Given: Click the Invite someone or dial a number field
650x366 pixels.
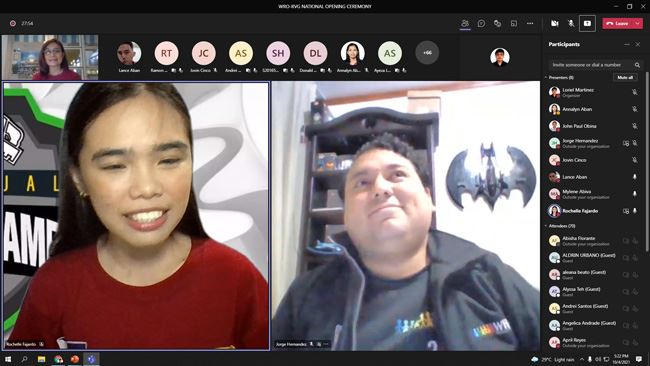Looking at the screenshot, I should tap(590, 65).
